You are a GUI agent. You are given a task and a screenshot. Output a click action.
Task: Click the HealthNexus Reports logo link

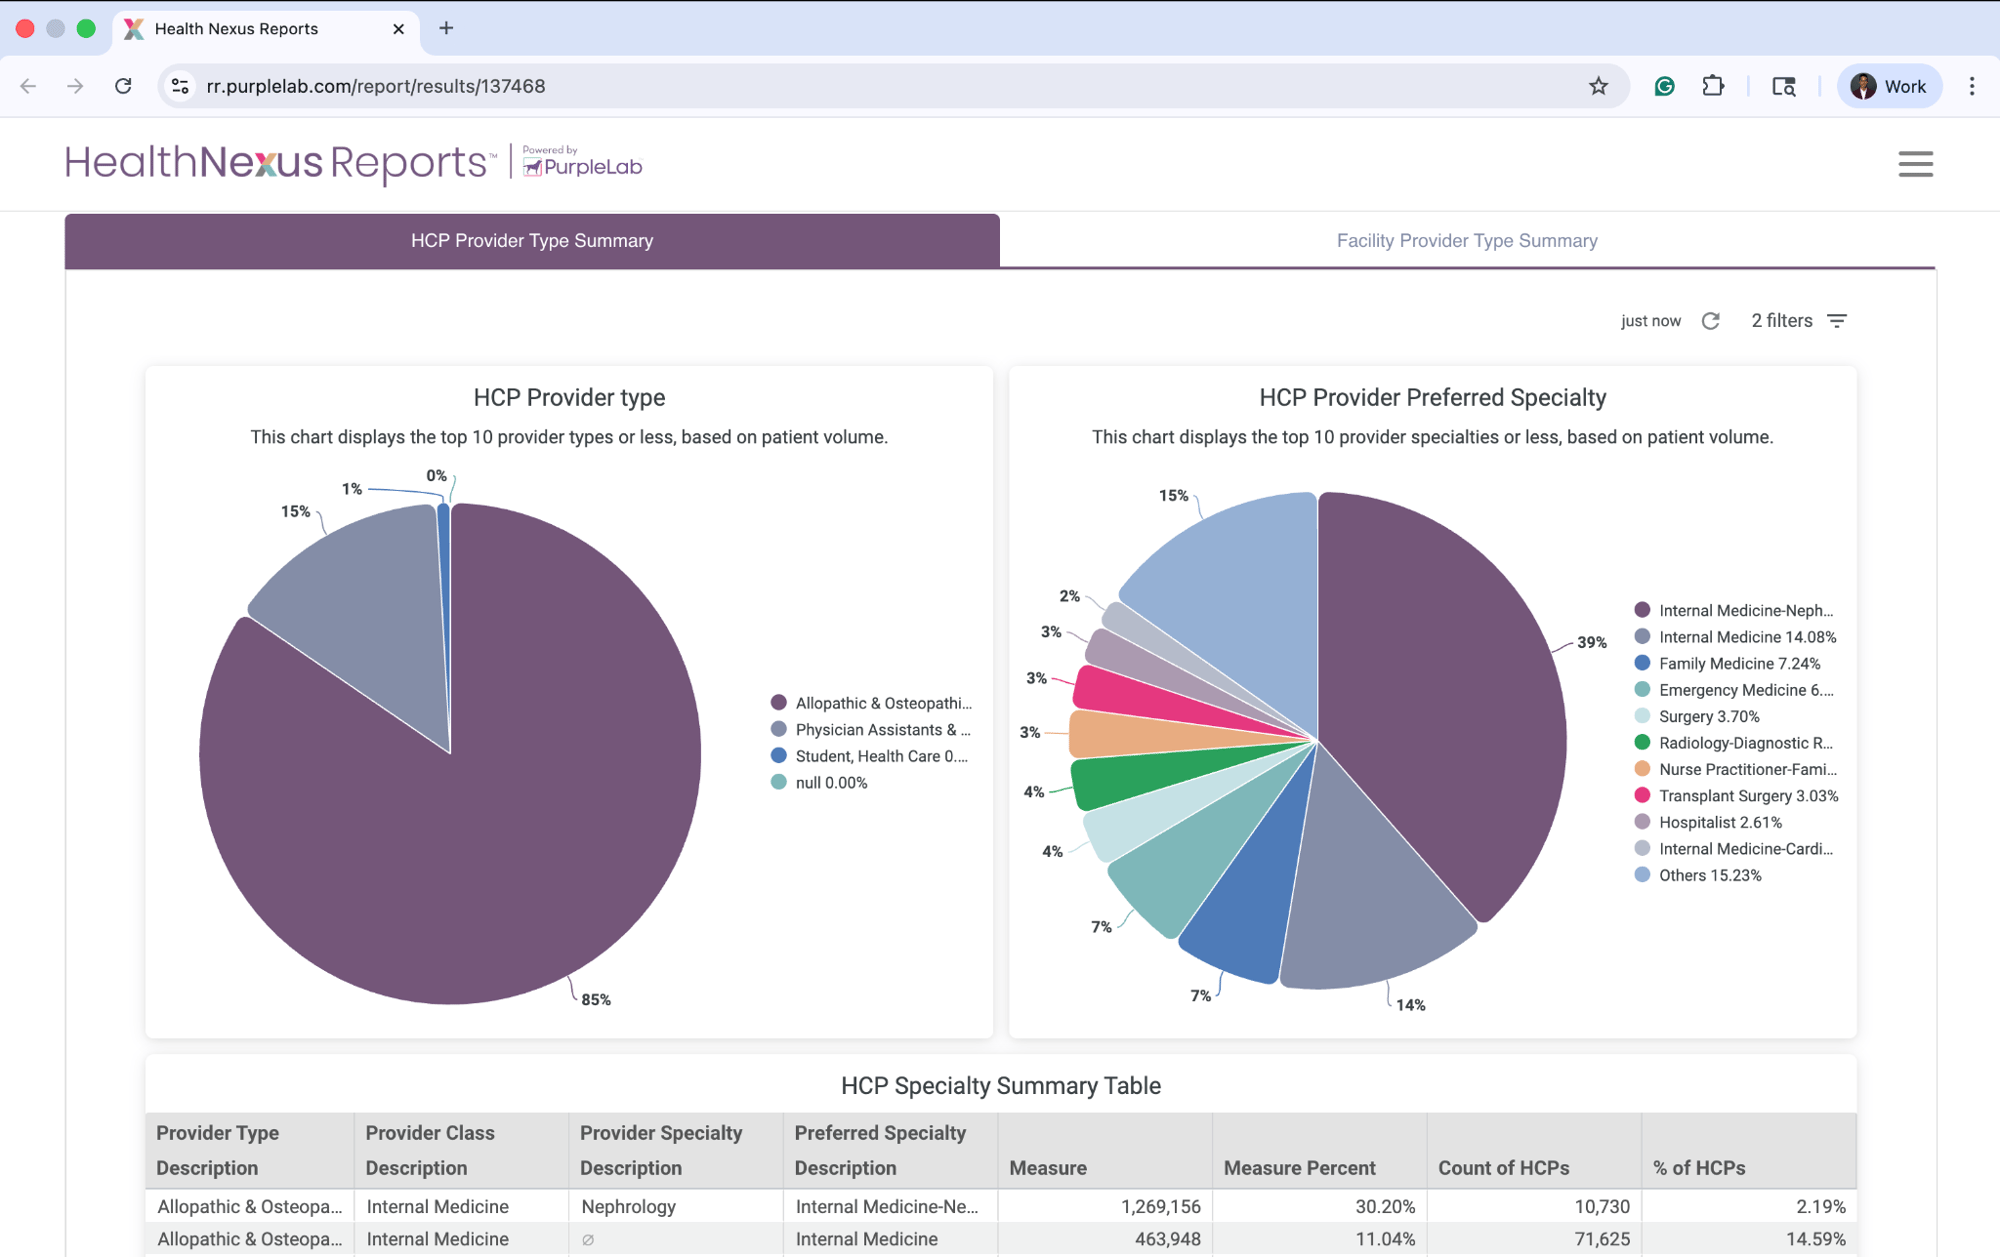[279, 163]
